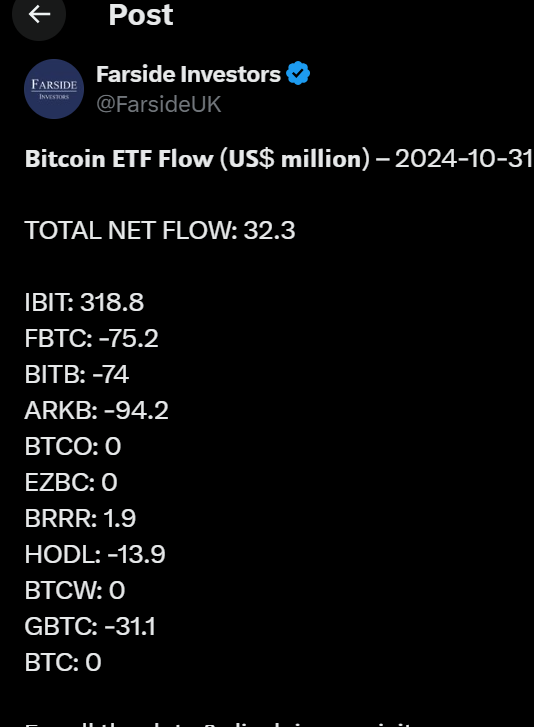Click the BITB: -74 line
The height and width of the screenshot is (727, 534).
76,374
